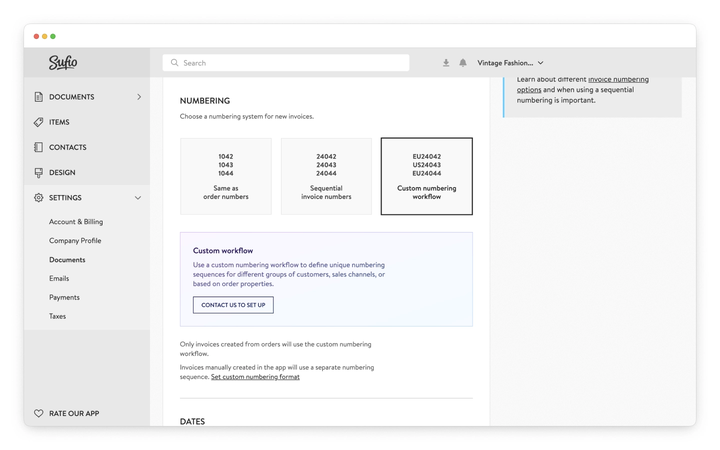Click the green maximize window dot
Viewport: 720px width, 450px height.
click(53, 36)
